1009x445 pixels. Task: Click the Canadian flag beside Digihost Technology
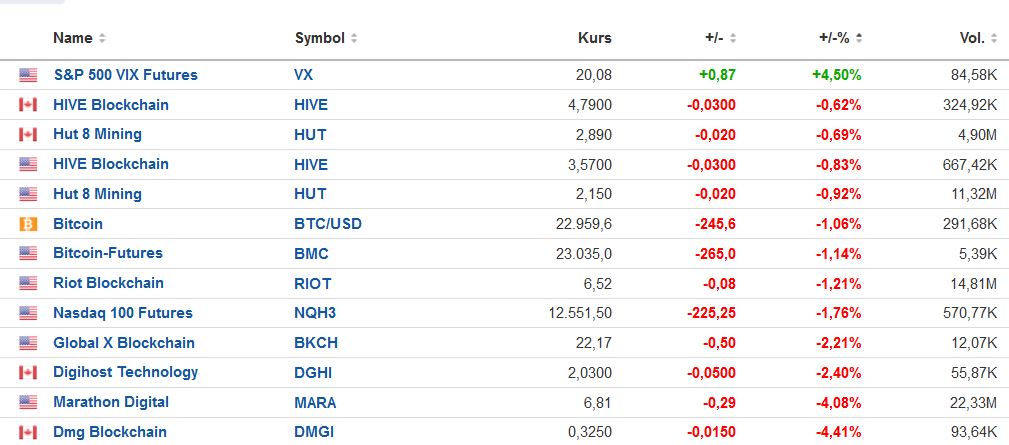click(28, 373)
